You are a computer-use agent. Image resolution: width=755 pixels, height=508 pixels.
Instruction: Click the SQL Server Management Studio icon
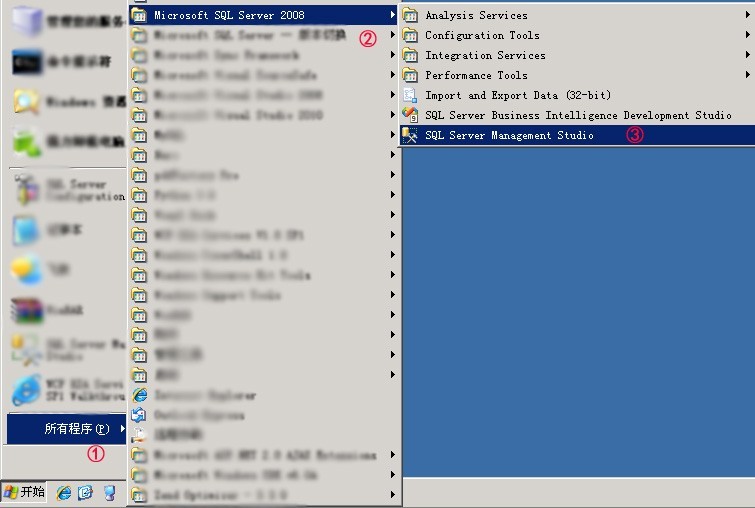(x=410, y=135)
